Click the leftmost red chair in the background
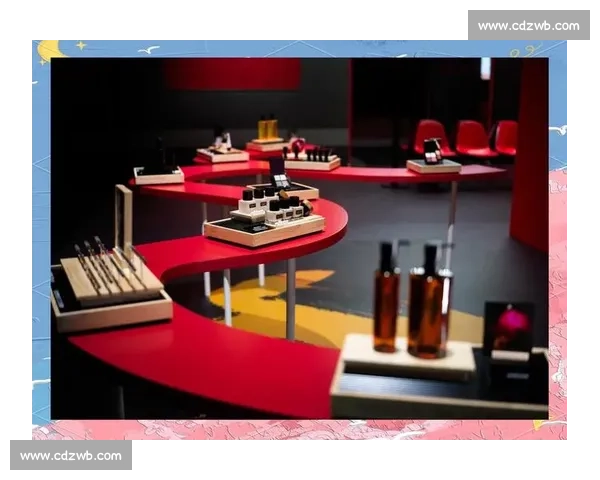The image size is (600, 480). tap(431, 136)
